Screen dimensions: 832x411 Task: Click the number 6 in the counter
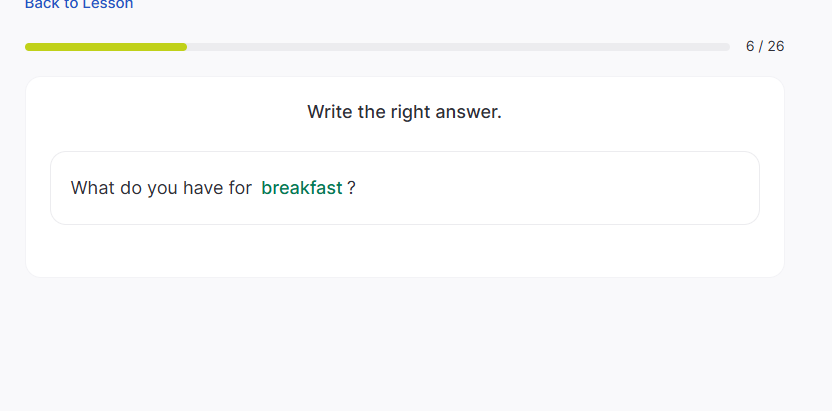(x=750, y=46)
